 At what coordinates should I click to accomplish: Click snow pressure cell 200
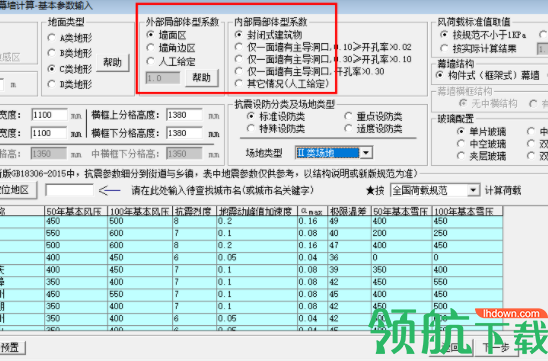(x=401, y=233)
